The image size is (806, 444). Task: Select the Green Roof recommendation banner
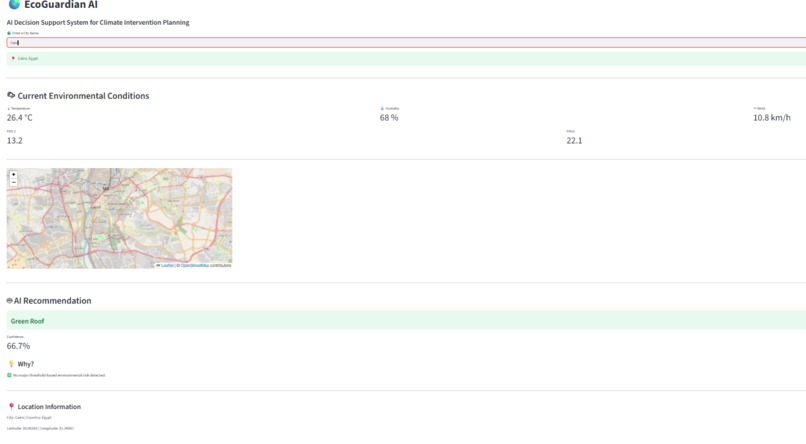(406, 320)
